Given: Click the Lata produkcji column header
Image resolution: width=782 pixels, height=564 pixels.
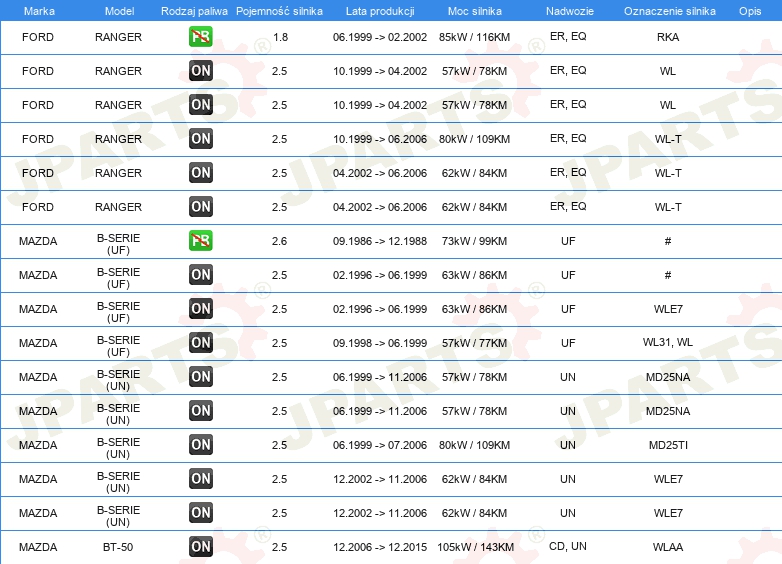Looking at the screenshot, I should tap(380, 11).
